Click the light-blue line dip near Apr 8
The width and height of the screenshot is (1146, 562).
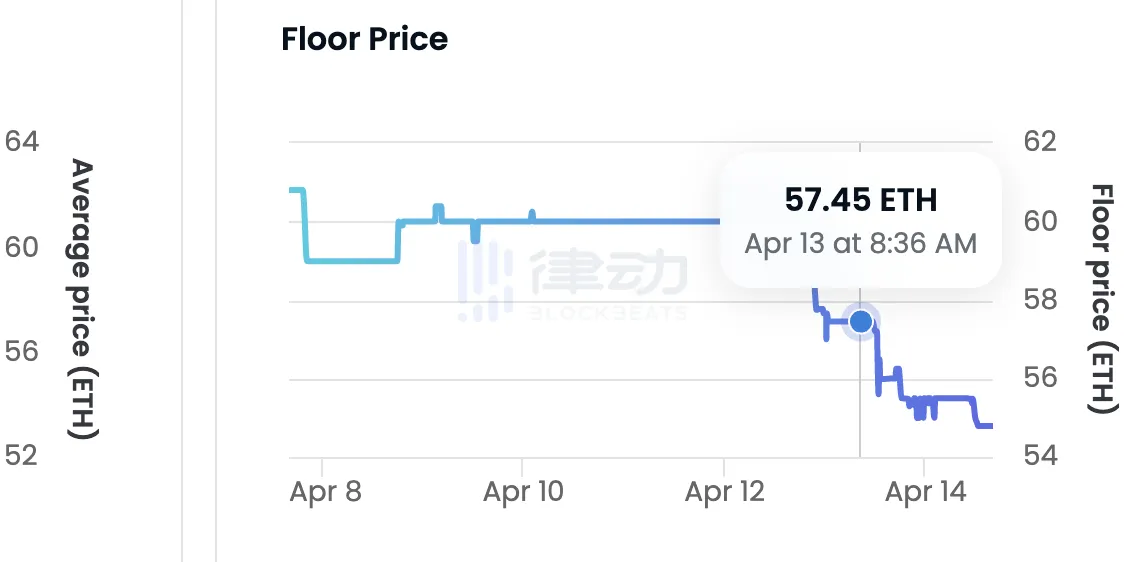(352, 260)
